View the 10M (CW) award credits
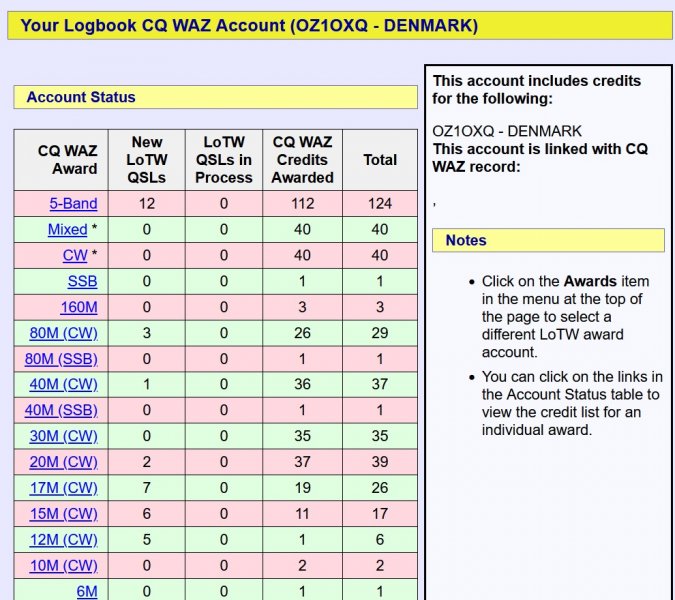Screen dimensions: 675x600 [x=63, y=565]
